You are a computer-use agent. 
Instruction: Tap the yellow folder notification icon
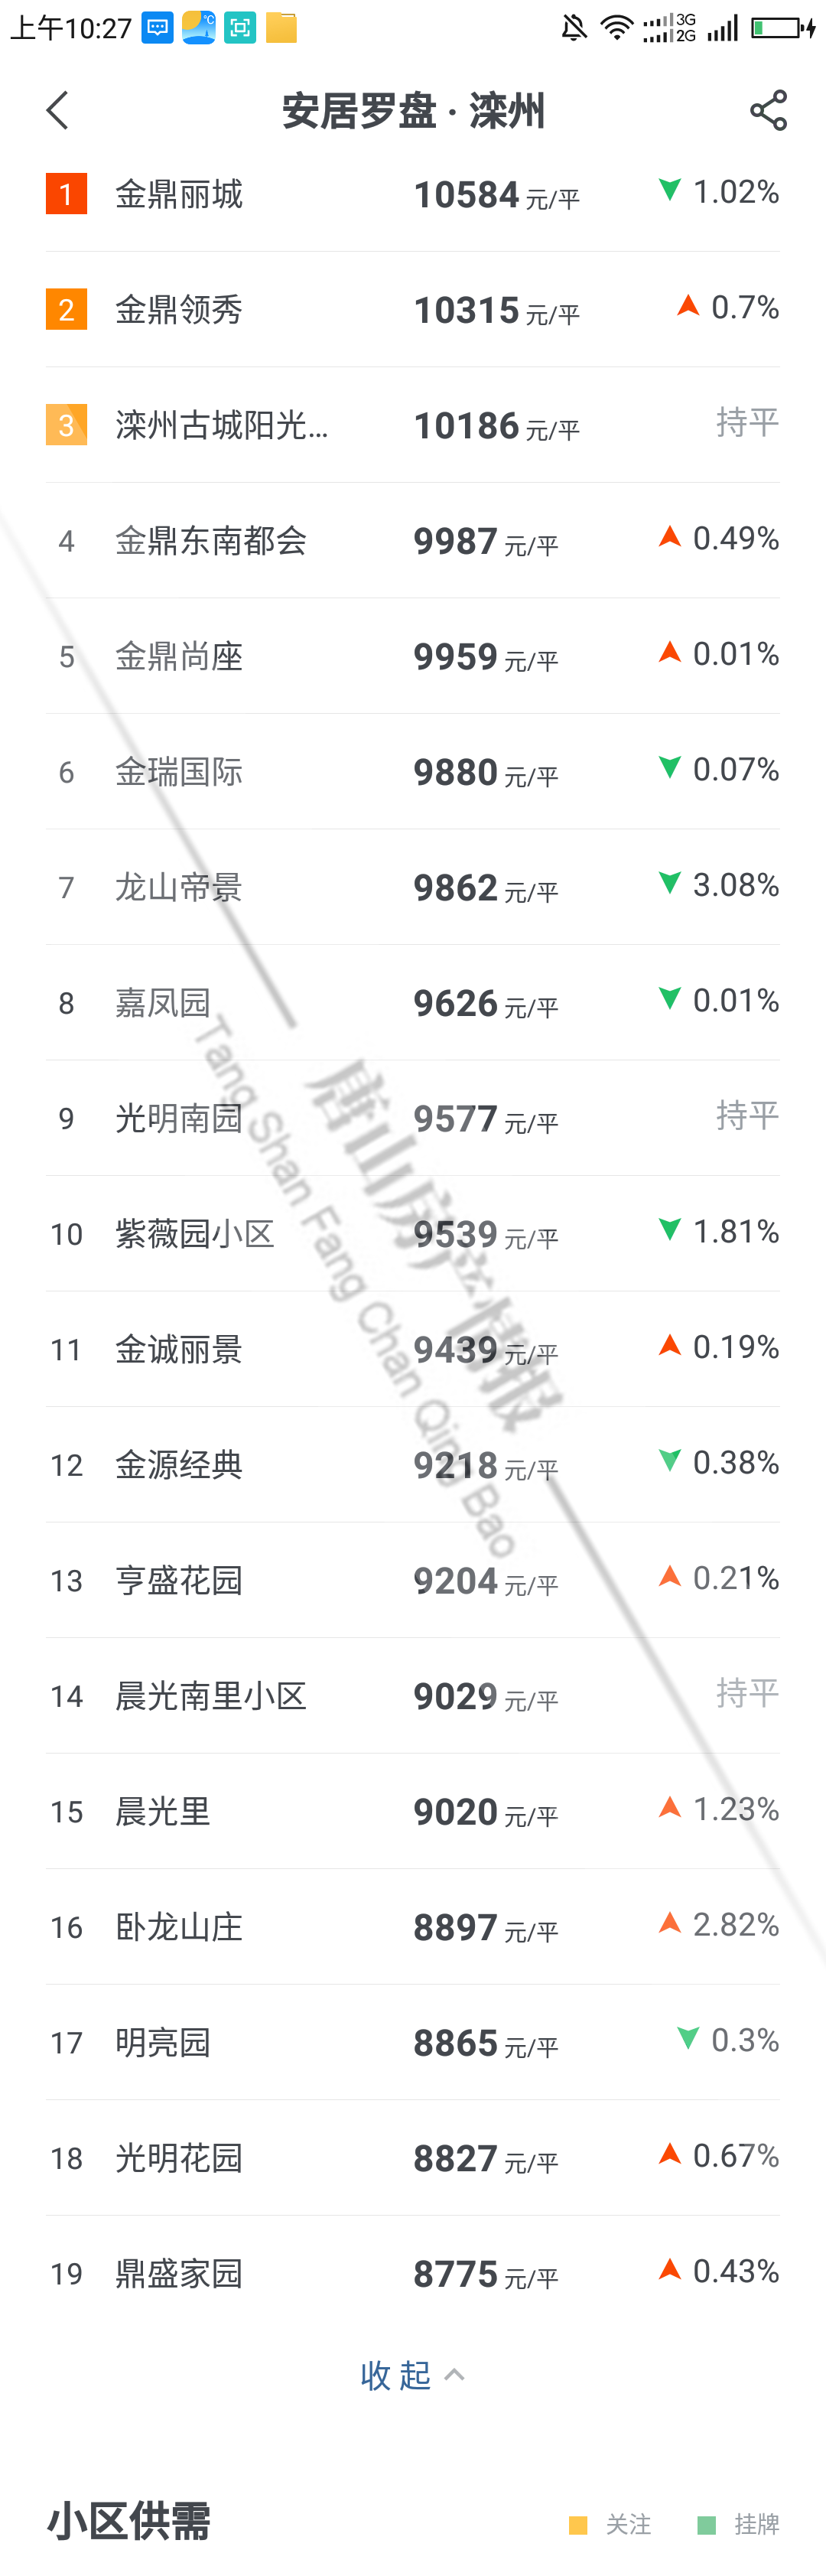281,27
